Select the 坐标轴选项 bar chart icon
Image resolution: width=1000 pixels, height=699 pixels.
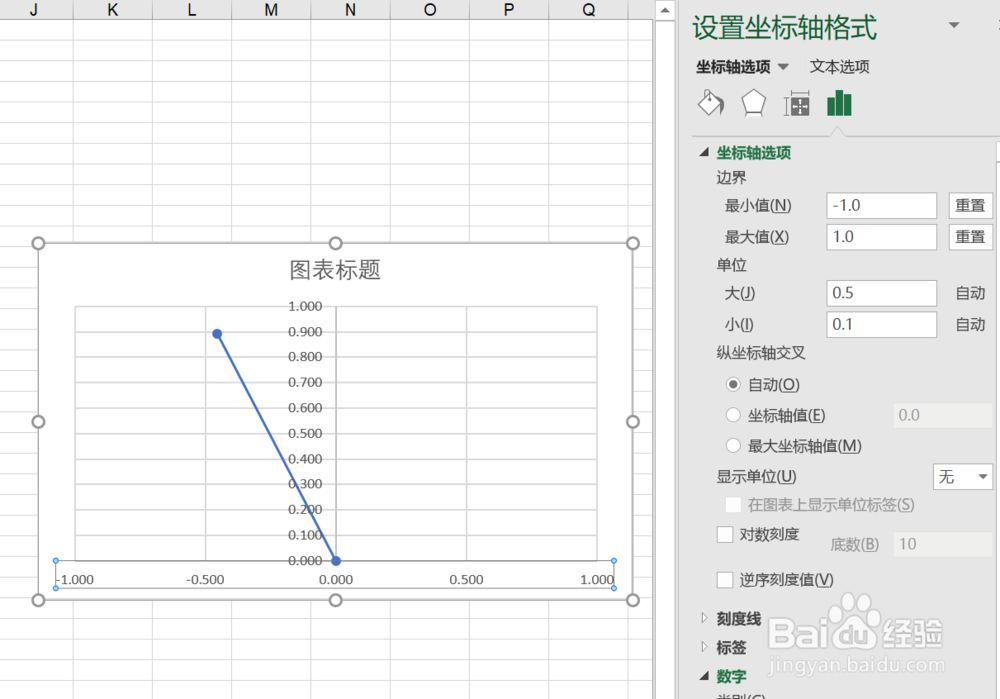tap(839, 102)
